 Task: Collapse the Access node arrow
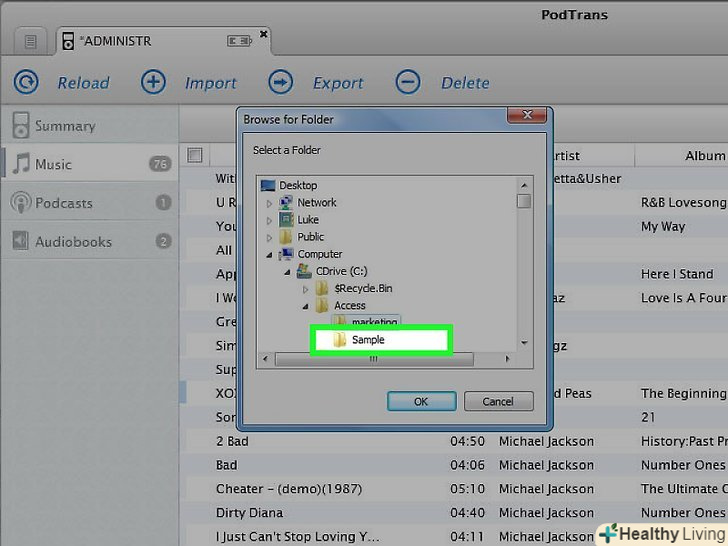coord(306,306)
